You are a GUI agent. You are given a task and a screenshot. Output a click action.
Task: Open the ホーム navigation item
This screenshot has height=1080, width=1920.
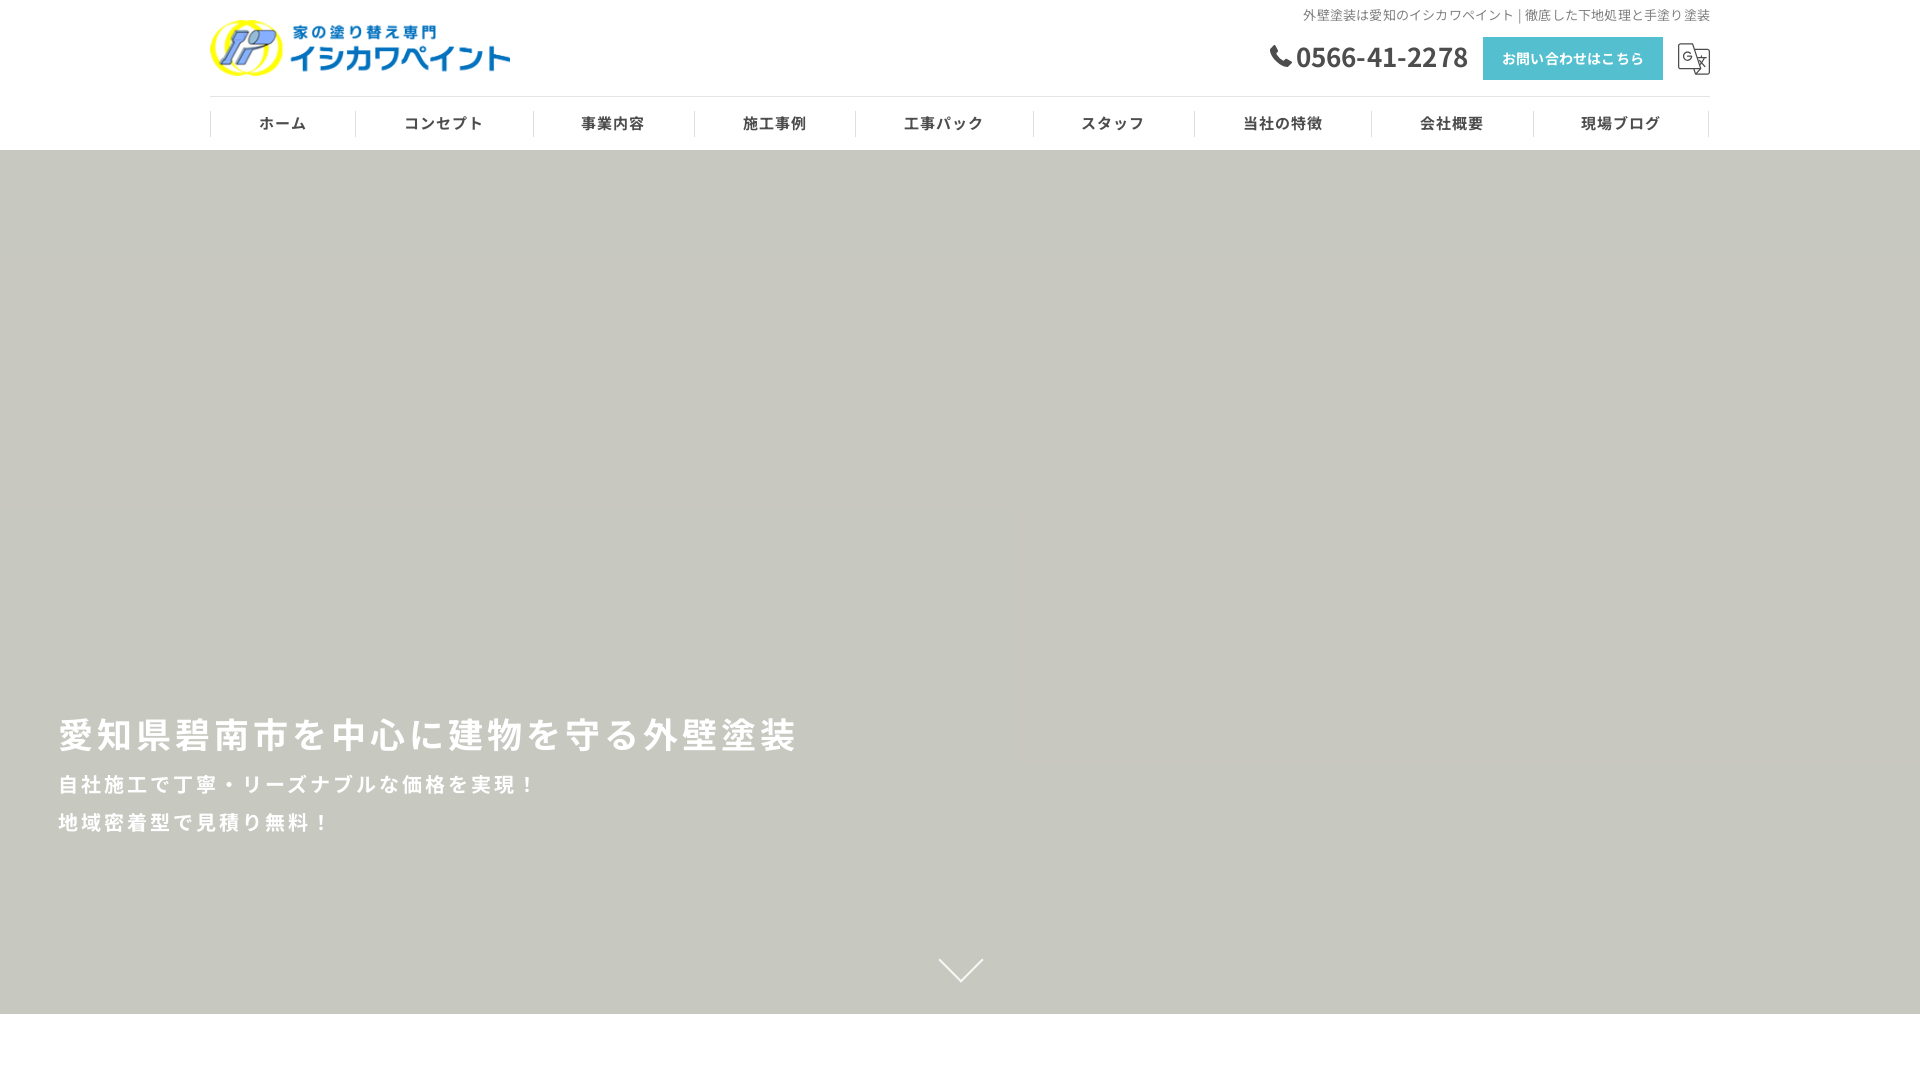(x=282, y=123)
